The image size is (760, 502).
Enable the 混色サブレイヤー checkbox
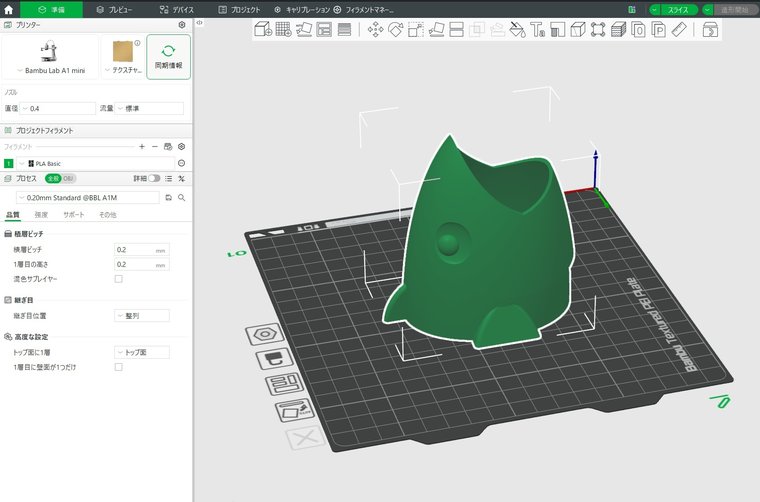[118, 279]
